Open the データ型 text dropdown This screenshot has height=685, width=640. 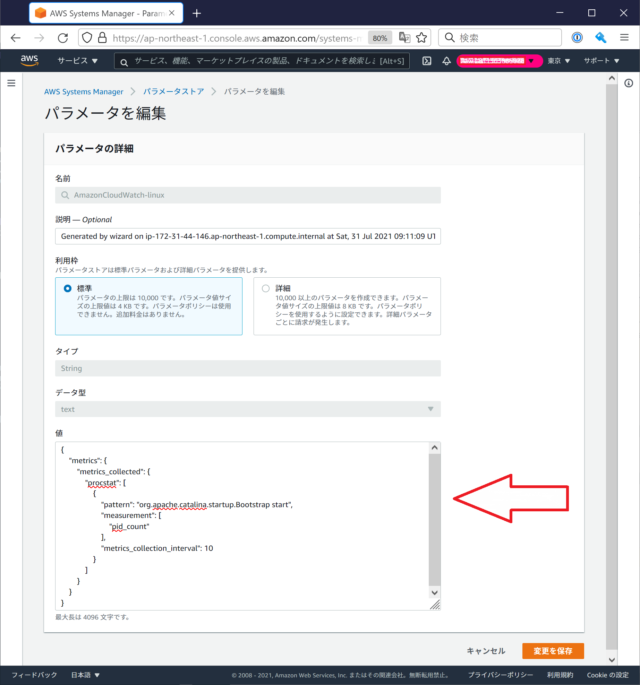pyautogui.click(x=248, y=409)
